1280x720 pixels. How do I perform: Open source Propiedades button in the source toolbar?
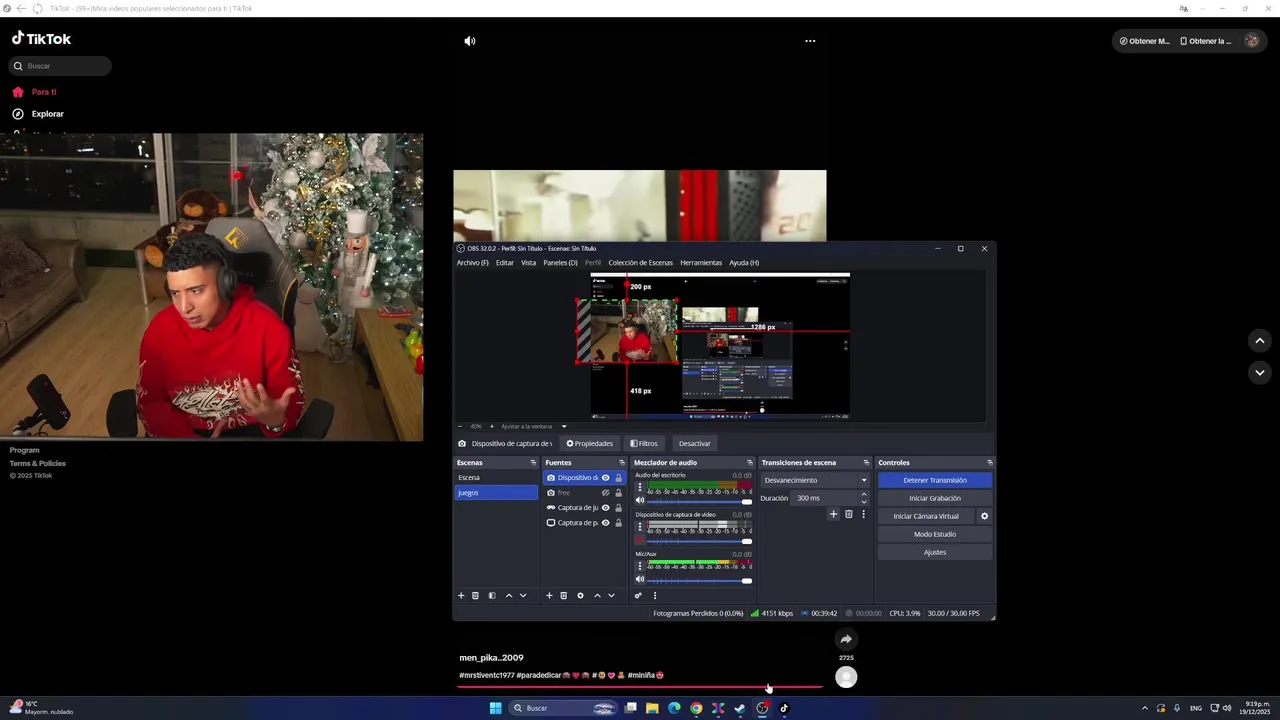pyautogui.click(x=590, y=443)
